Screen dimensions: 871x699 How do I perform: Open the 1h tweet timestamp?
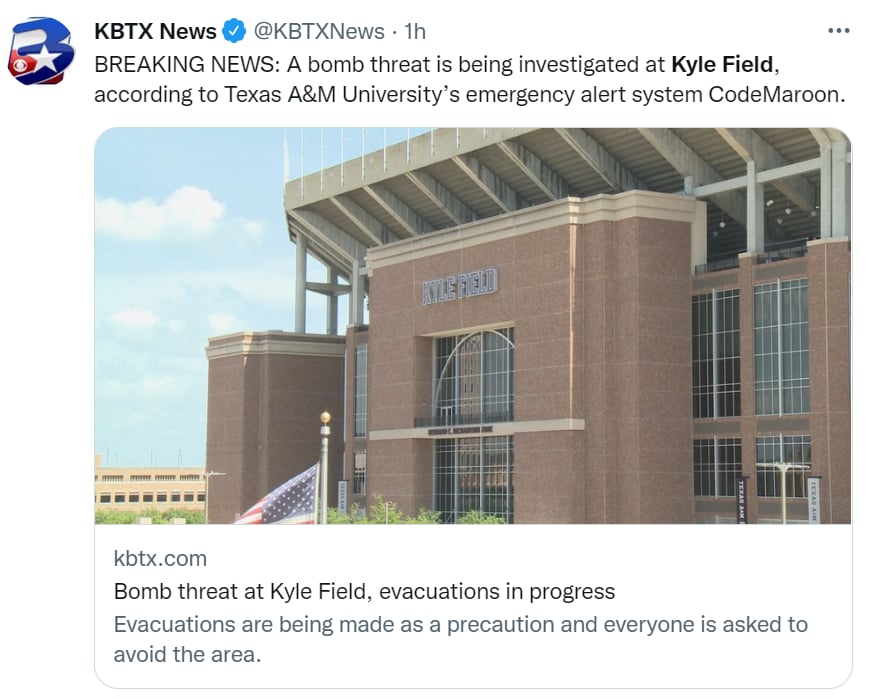pos(415,31)
